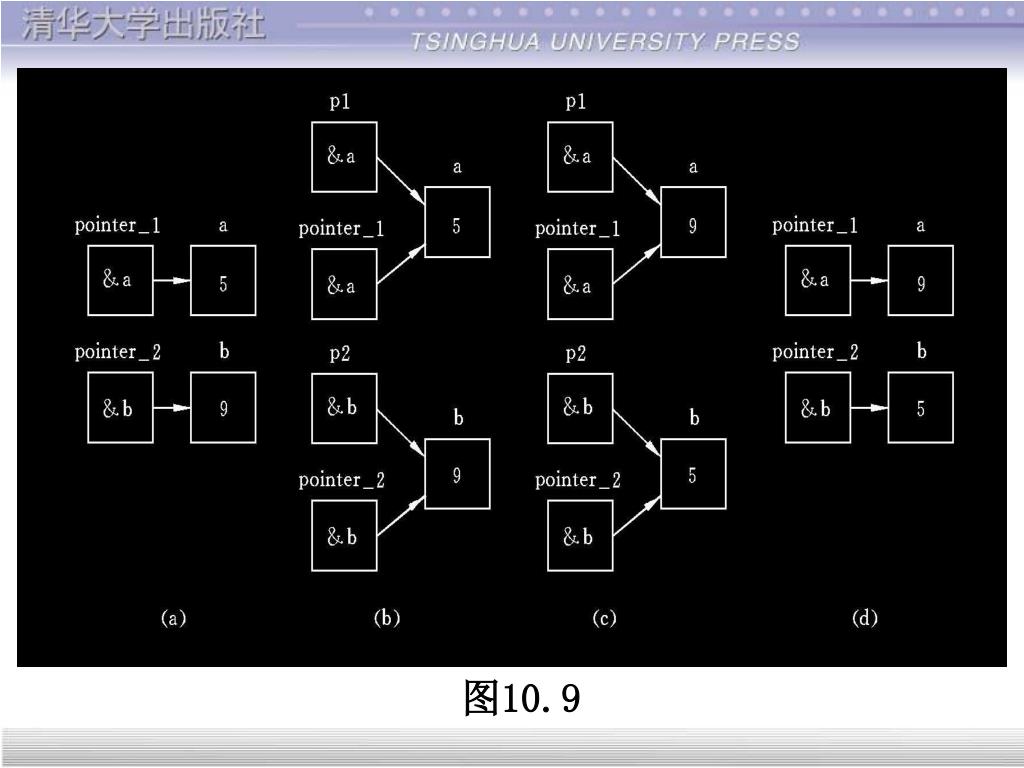Click pointer_2 label in diagram (b)
This screenshot has width=1024, height=768.
point(342,480)
